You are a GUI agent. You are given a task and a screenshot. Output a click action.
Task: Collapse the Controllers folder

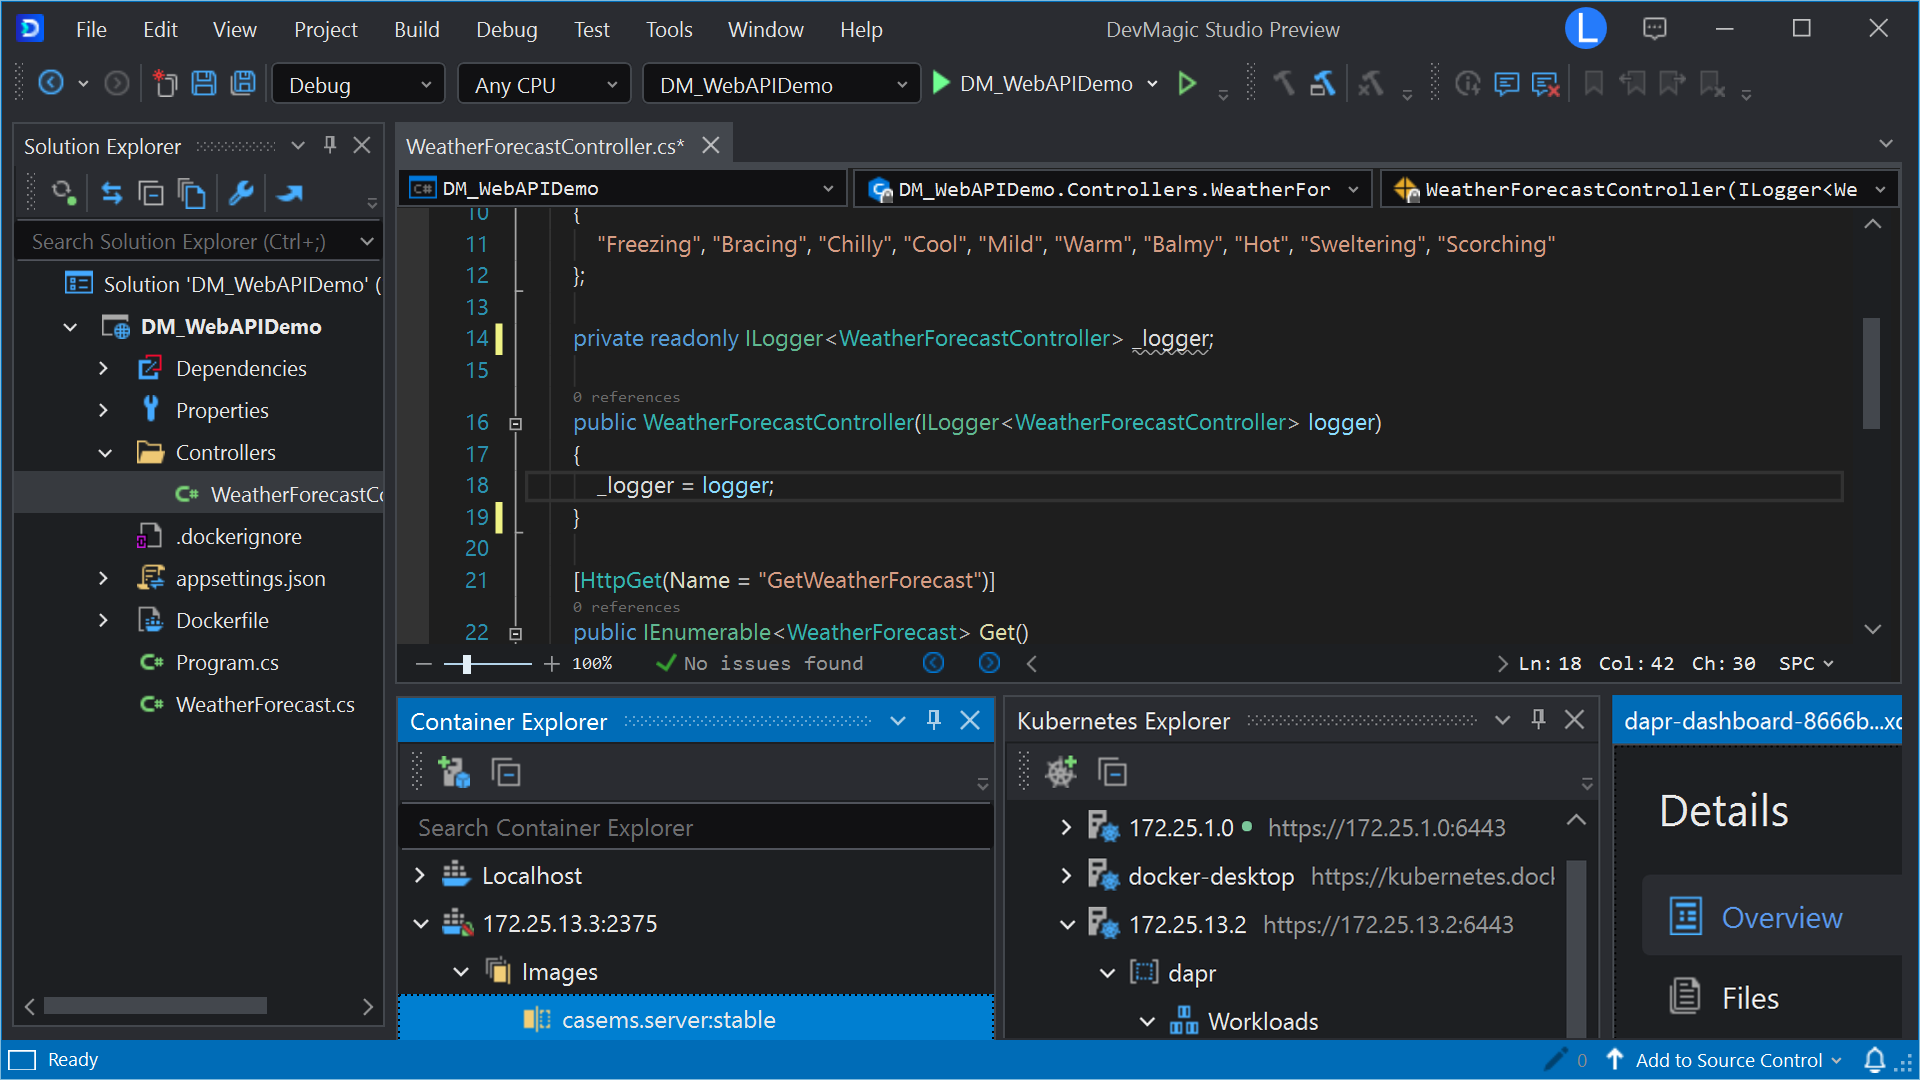pos(105,453)
